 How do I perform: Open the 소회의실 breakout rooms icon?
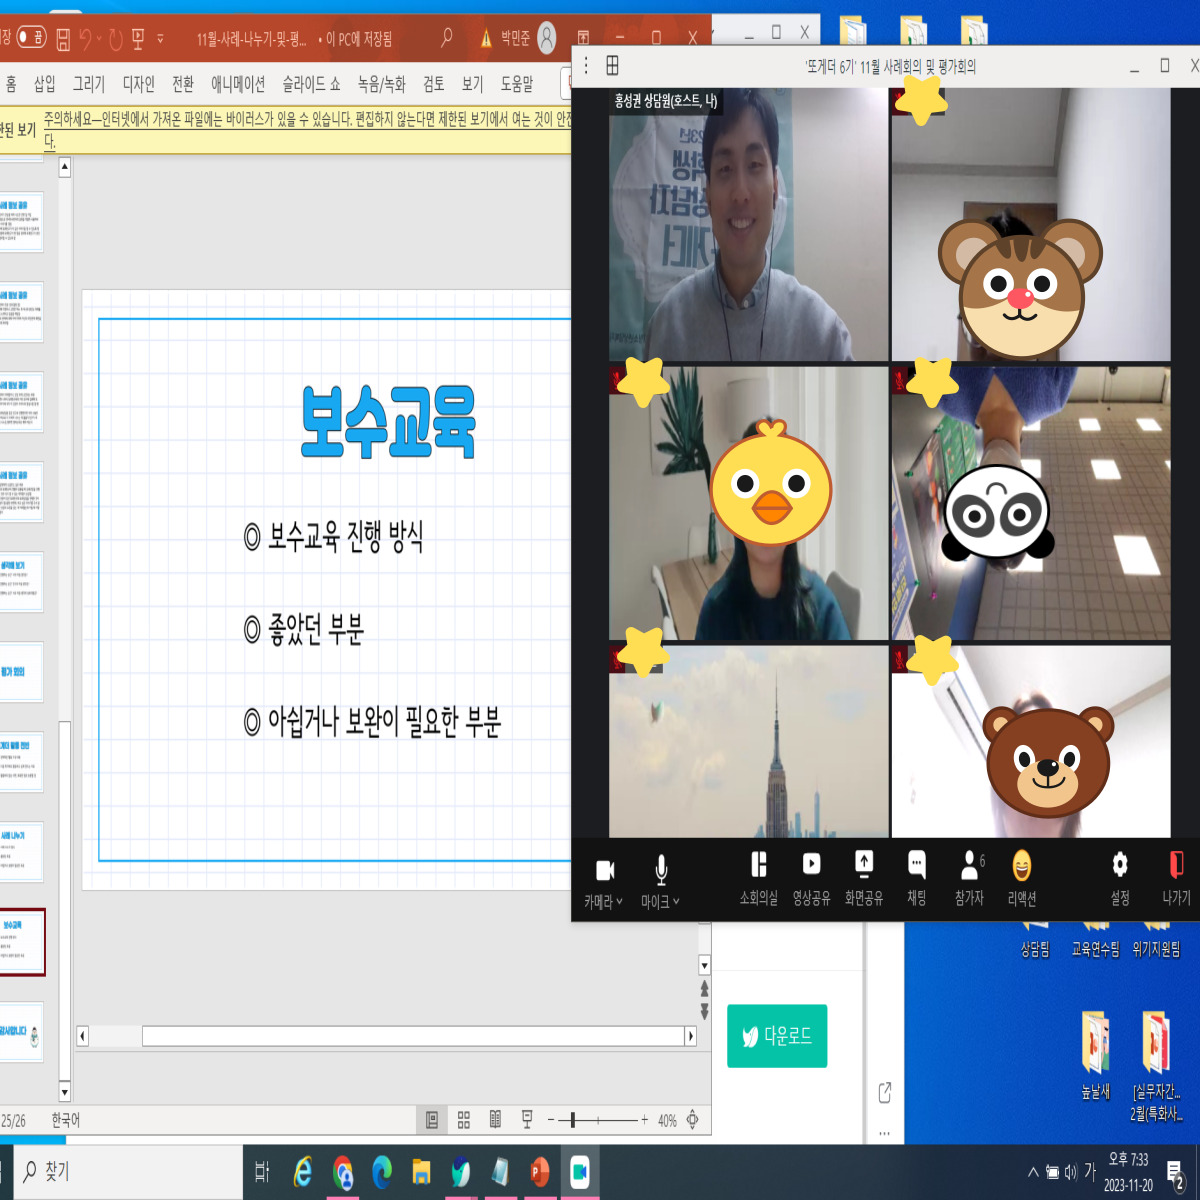pos(758,865)
